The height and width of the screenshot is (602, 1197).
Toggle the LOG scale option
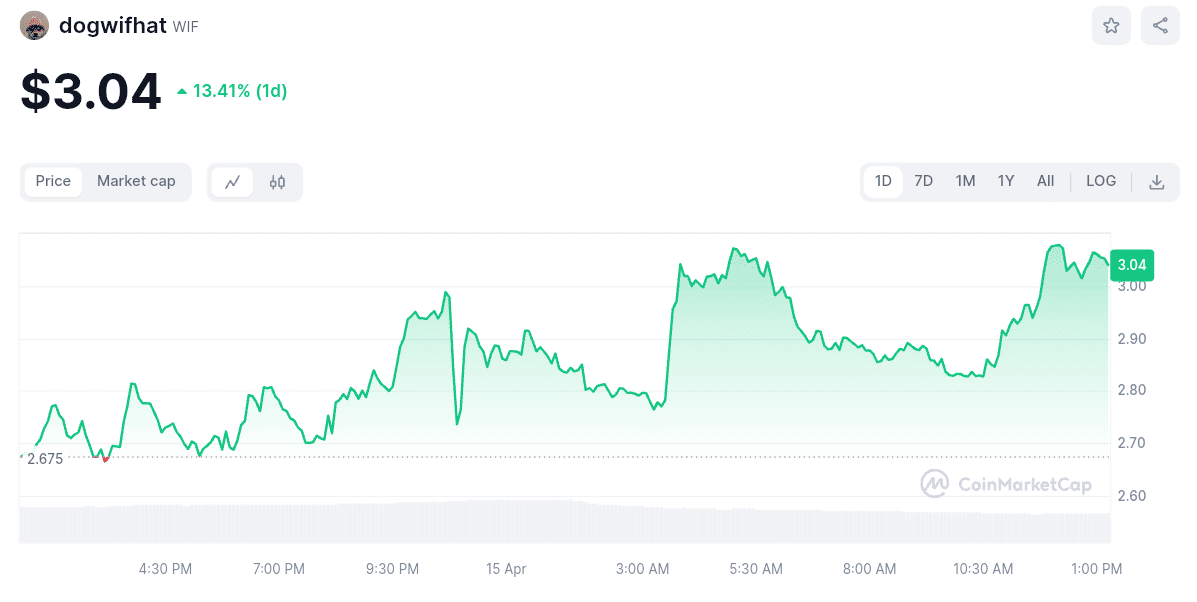point(1100,181)
